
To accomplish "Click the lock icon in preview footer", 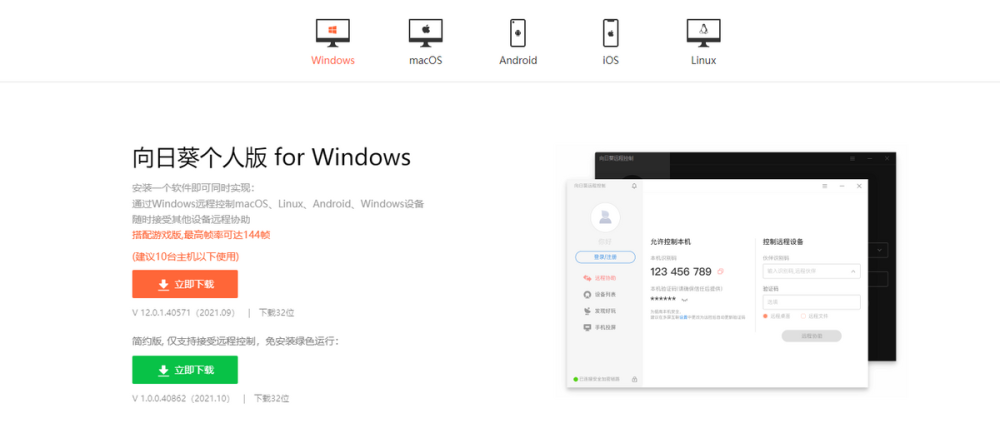I will [635, 379].
